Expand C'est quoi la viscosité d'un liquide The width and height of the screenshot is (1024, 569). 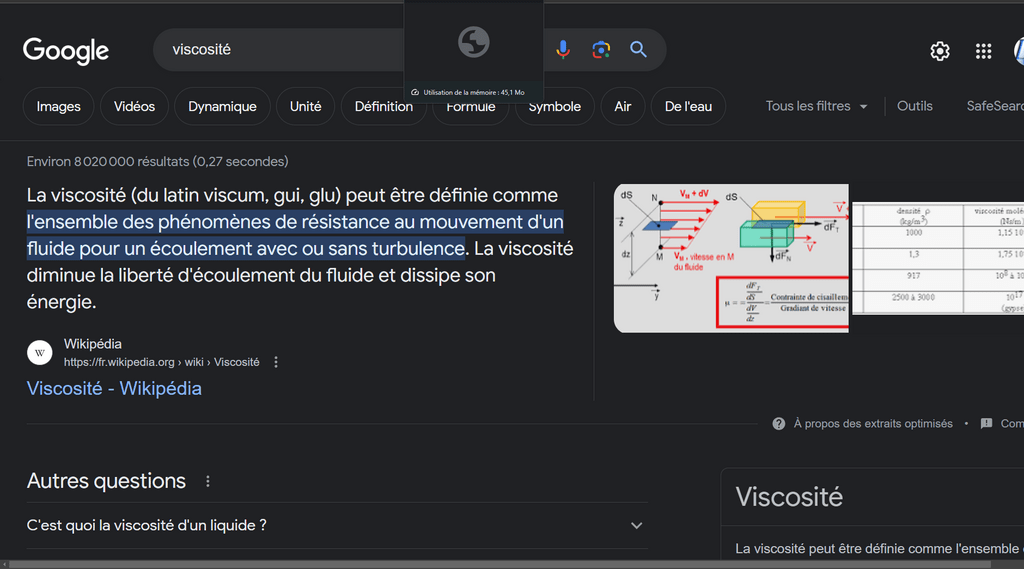coord(337,525)
